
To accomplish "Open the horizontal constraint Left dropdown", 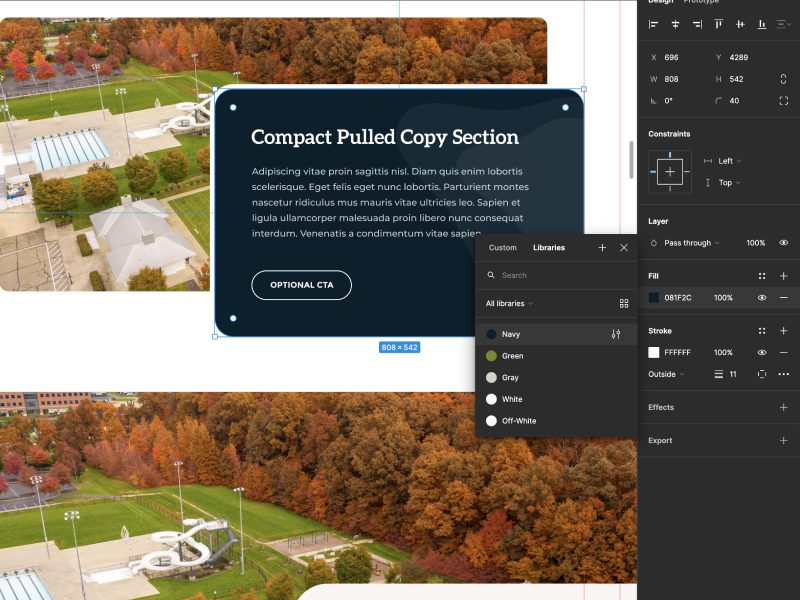I will pos(730,161).
